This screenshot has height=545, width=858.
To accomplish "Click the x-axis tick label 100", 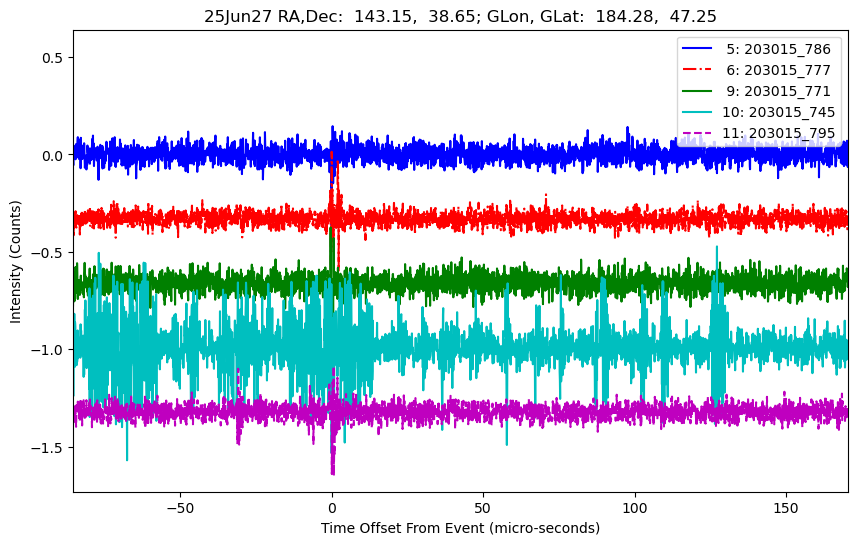I will click(x=635, y=507).
